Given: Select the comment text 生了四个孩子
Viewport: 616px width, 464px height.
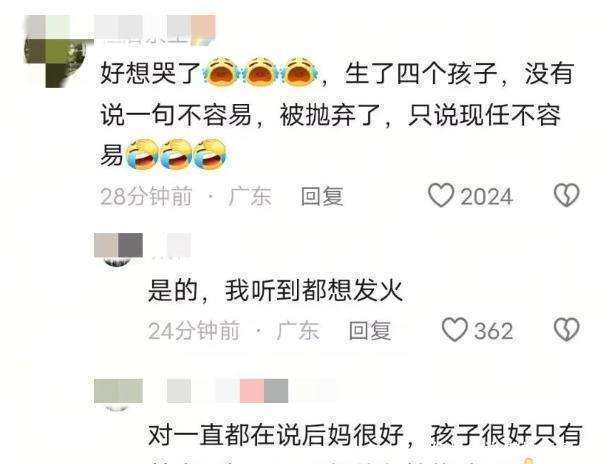Looking at the screenshot, I should click(x=420, y=73).
